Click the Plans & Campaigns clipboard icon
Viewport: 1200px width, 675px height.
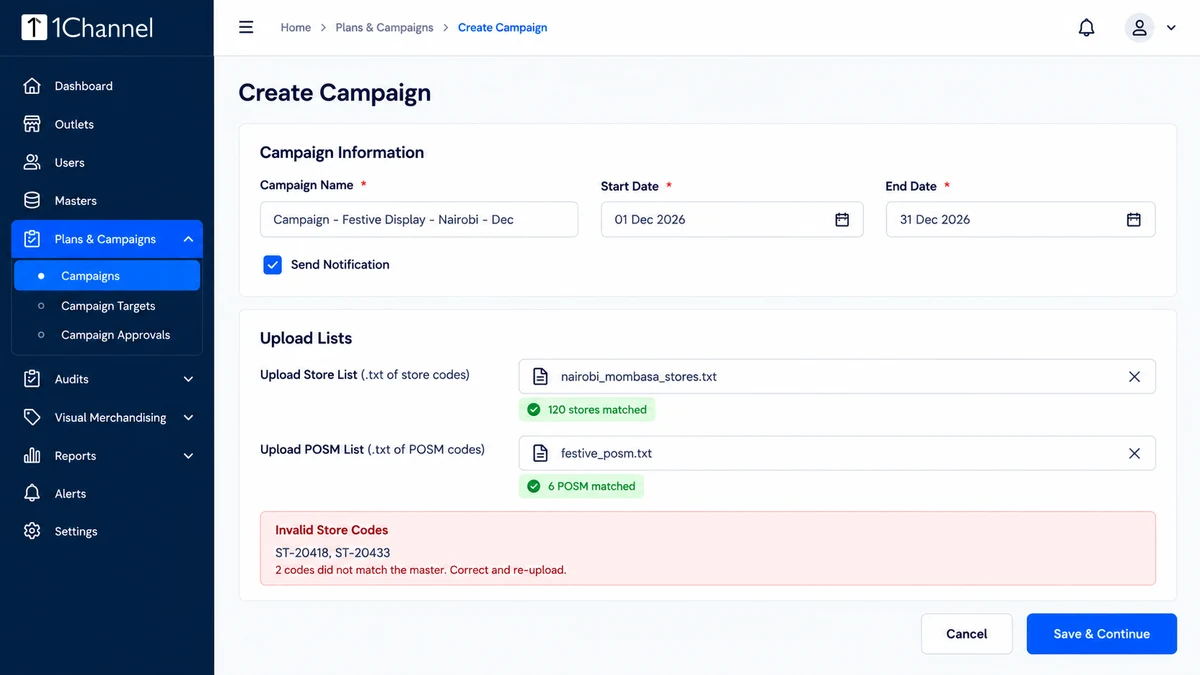(x=32, y=239)
